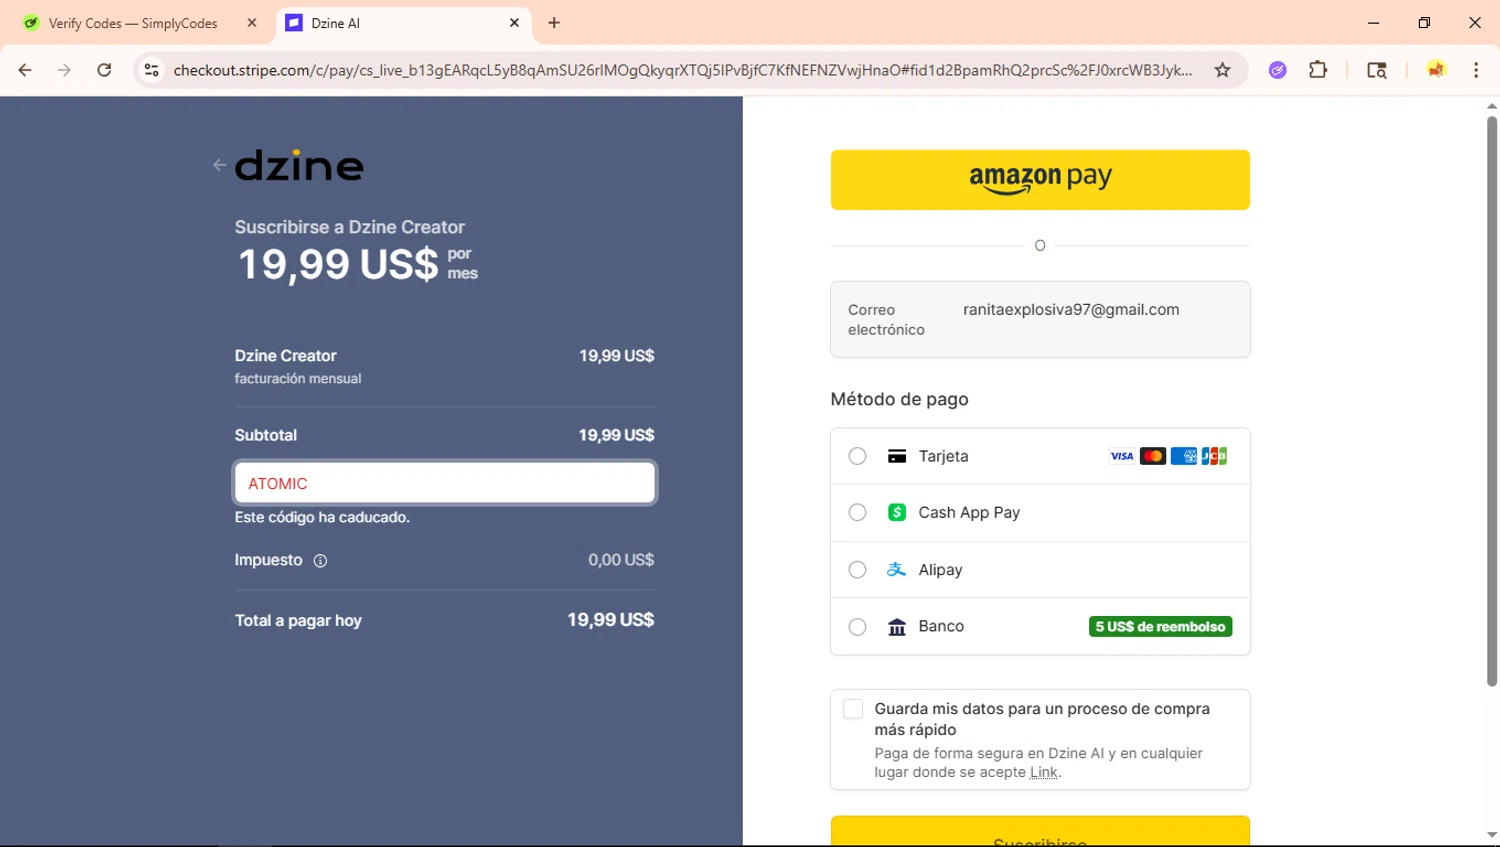Click the 5 US$ de reembolso badge
Viewport: 1500px width, 847px height.
1160,627
